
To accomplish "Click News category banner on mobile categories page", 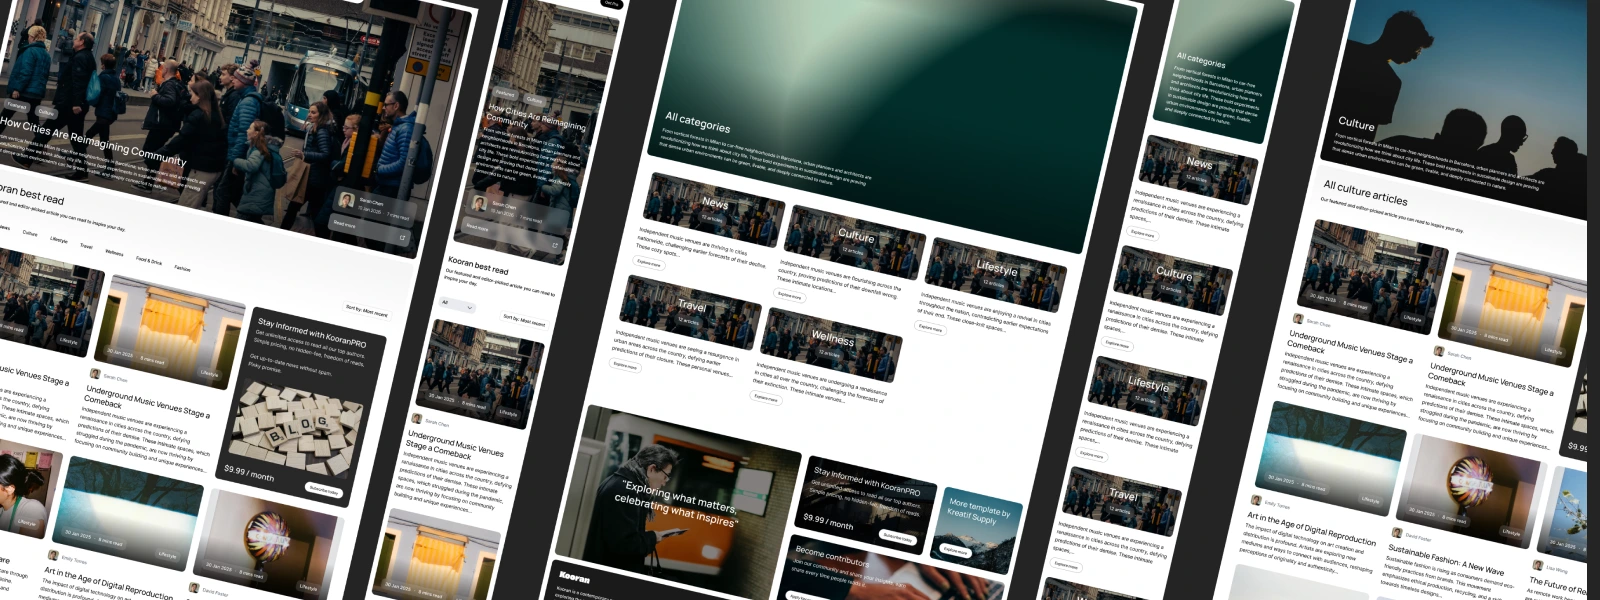I will click(1198, 168).
